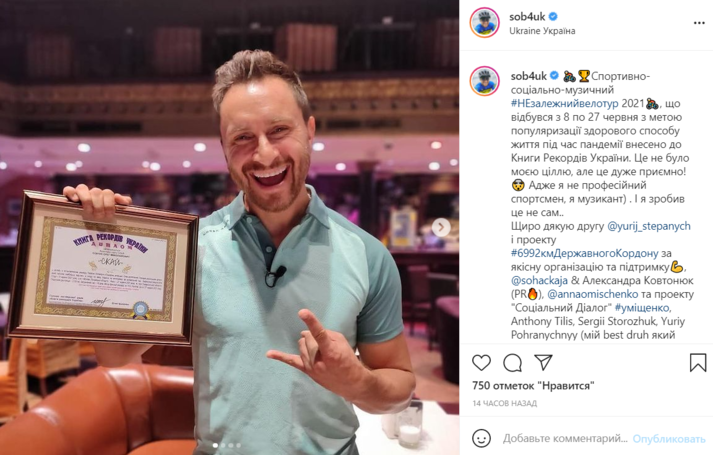This screenshot has width=713, height=455.
Task: Go to the next photo with the carousel arrow
Action: click(441, 227)
